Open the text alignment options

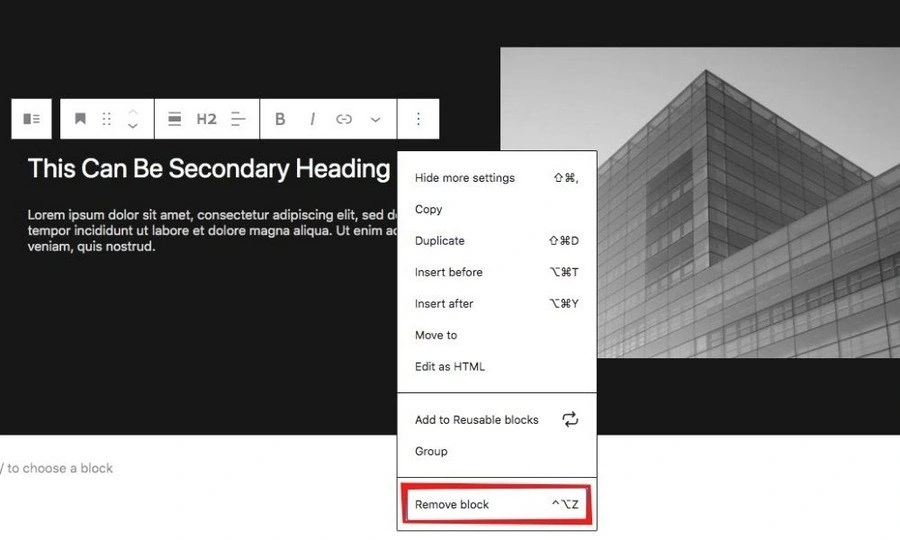pos(238,119)
